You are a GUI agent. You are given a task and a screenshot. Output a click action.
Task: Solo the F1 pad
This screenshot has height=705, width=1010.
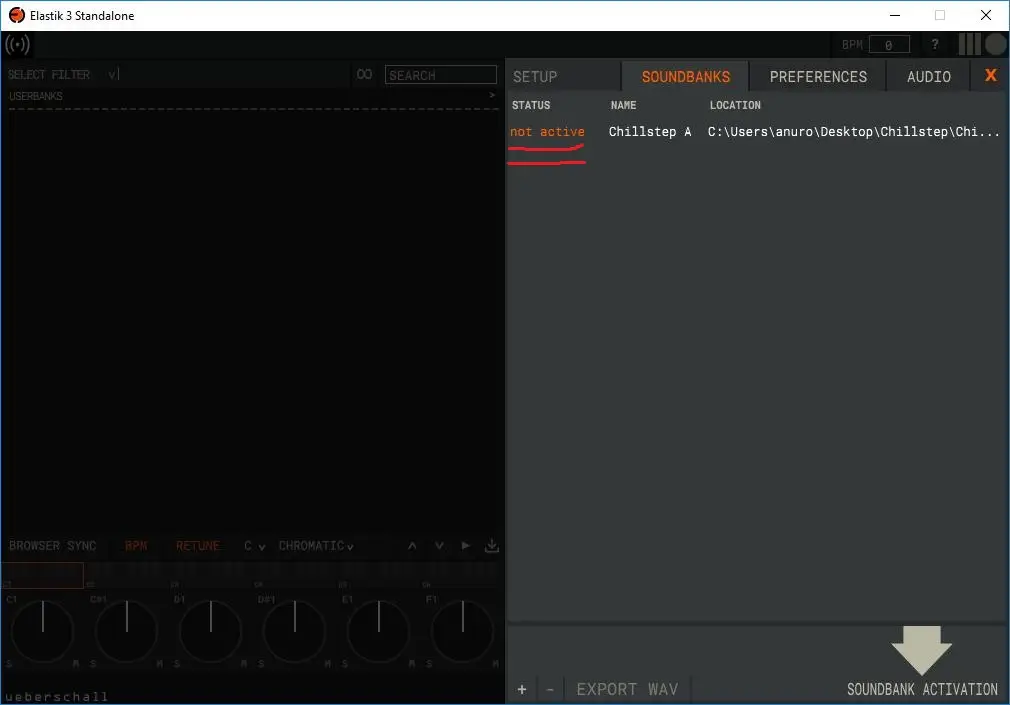click(429, 664)
